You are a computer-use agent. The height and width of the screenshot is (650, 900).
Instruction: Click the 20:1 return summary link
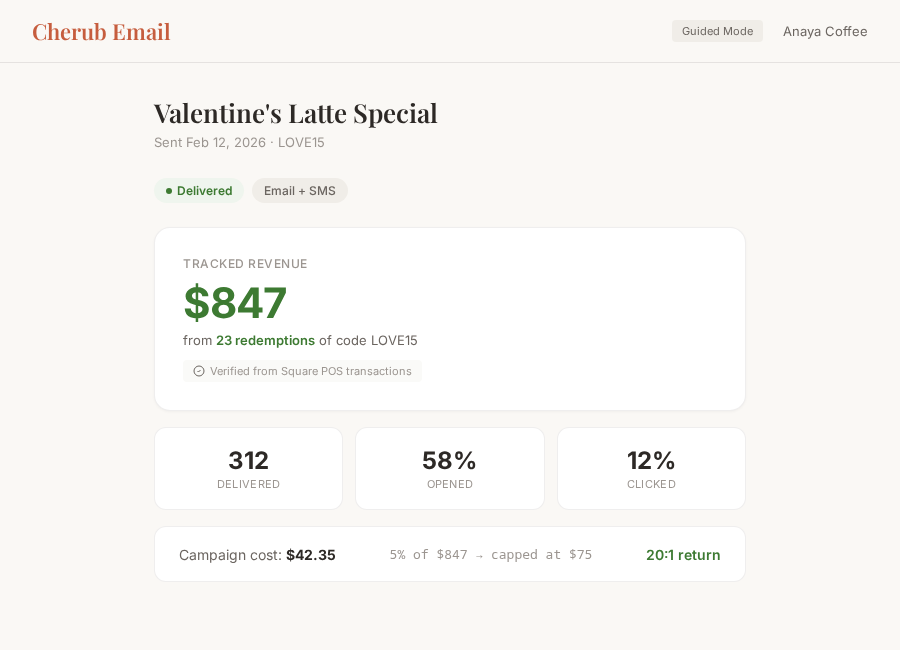coord(683,554)
